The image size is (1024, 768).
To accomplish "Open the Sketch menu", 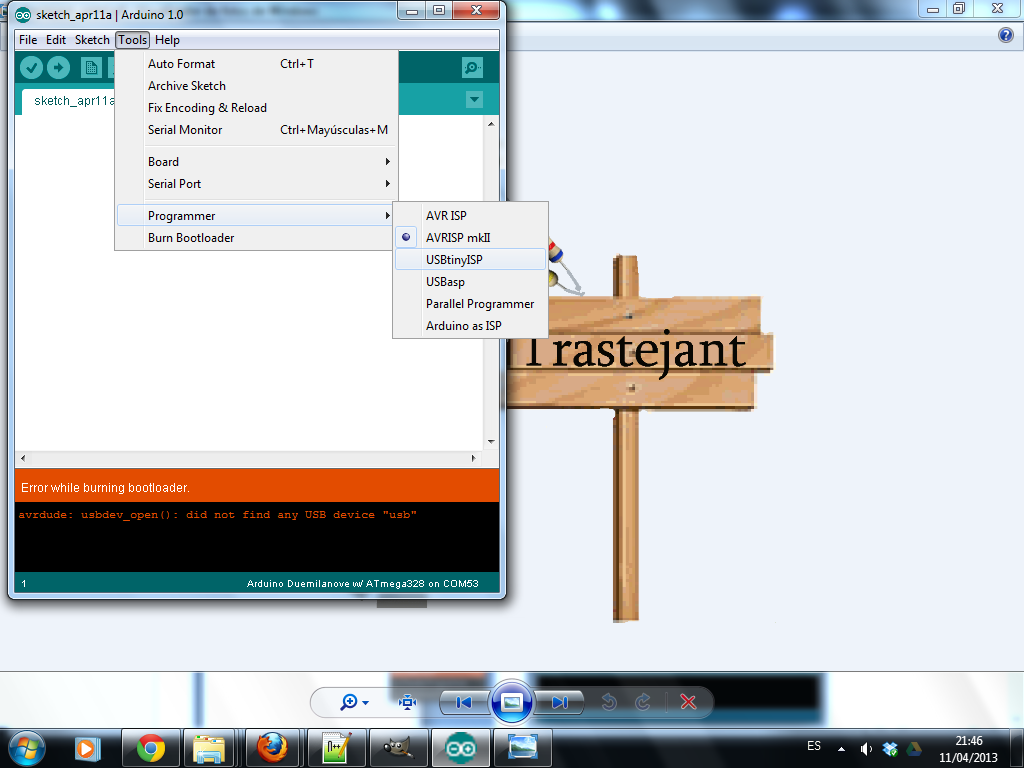I will click(92, 40).
